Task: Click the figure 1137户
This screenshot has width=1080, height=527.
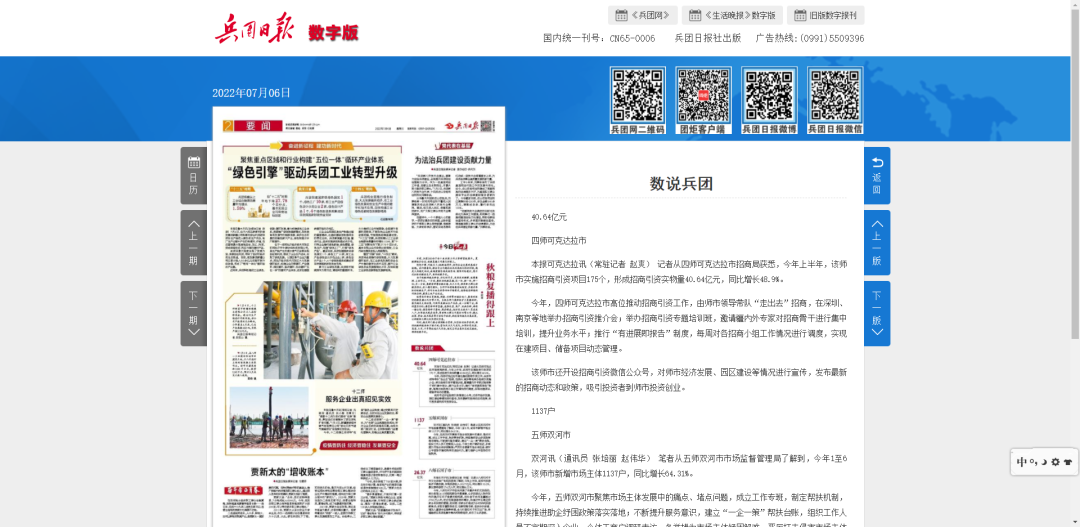Action: coord(543,411)
